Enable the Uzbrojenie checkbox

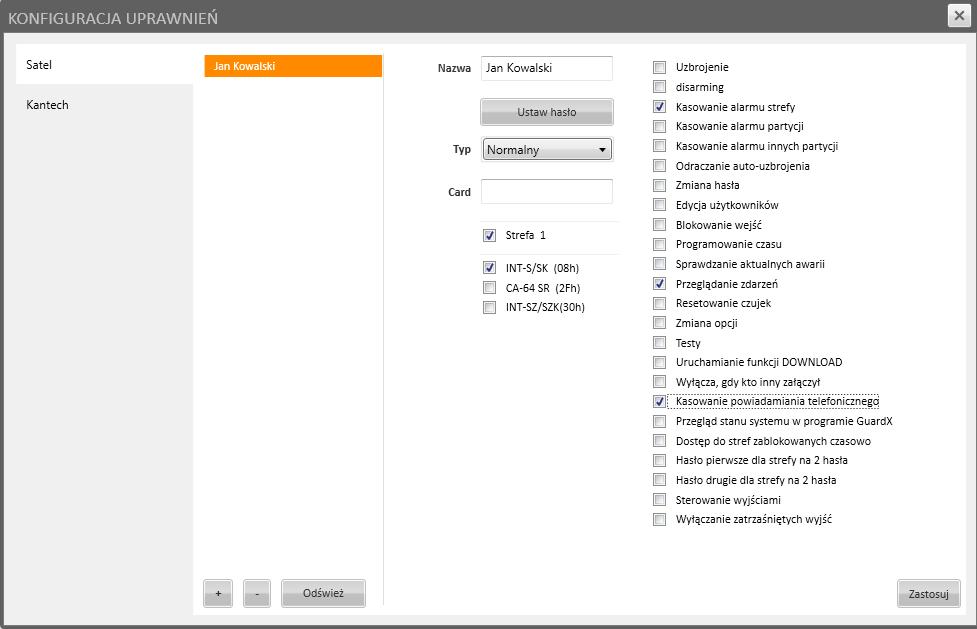659,67
